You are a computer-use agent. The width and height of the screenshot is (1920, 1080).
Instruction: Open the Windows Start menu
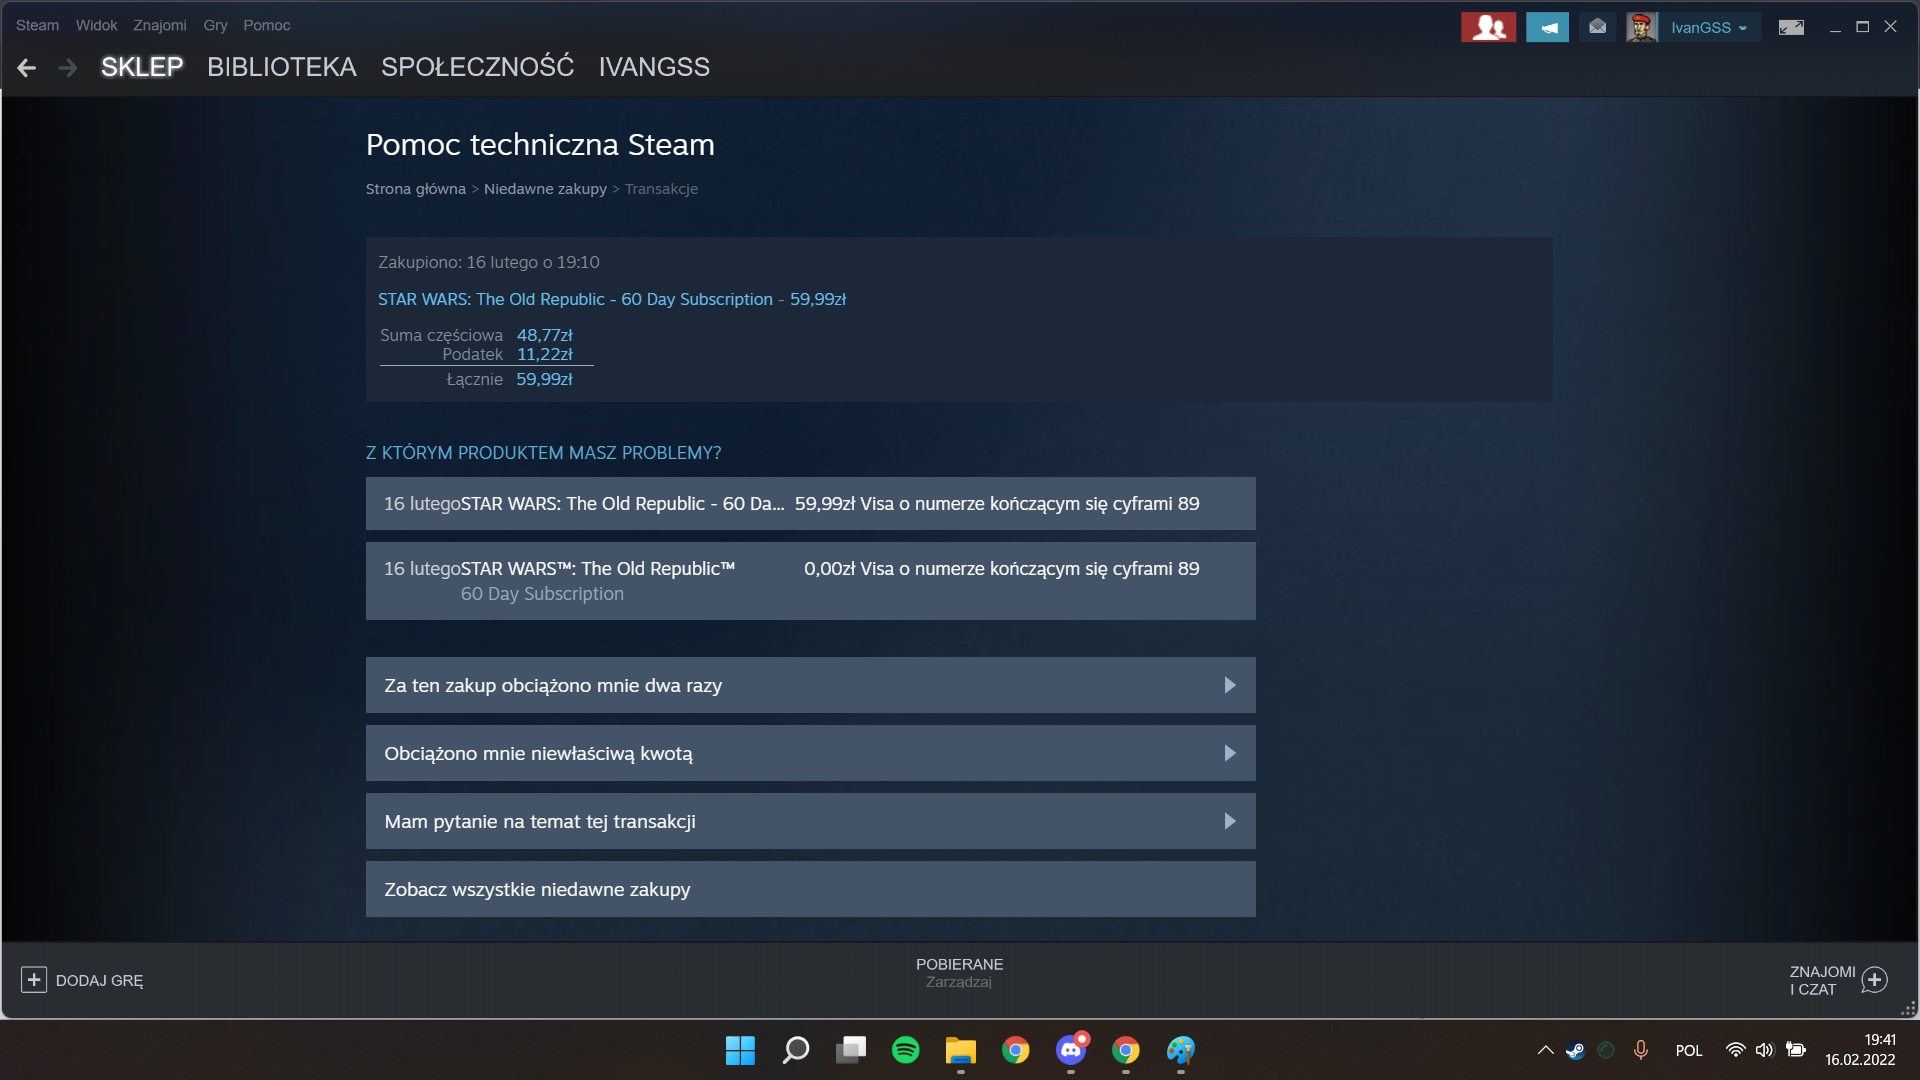click(740, 1050)
